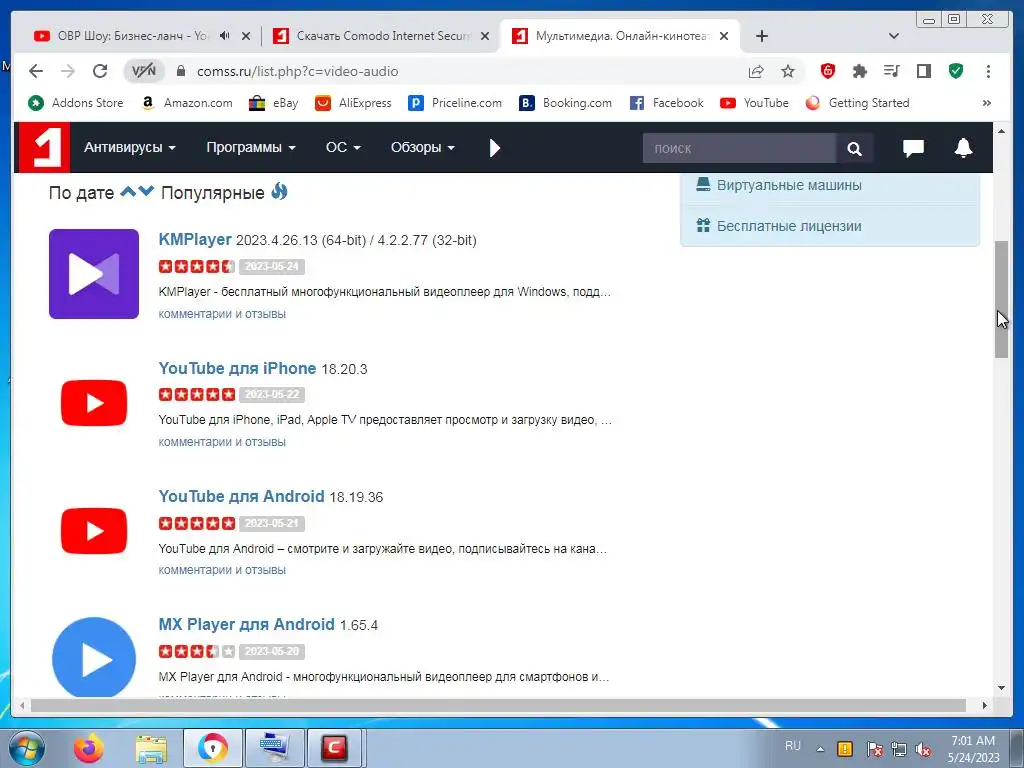This screenshot has height=768, width=1024.
Task: Click the green shield extension icon
Action: [x=956, y=71]
